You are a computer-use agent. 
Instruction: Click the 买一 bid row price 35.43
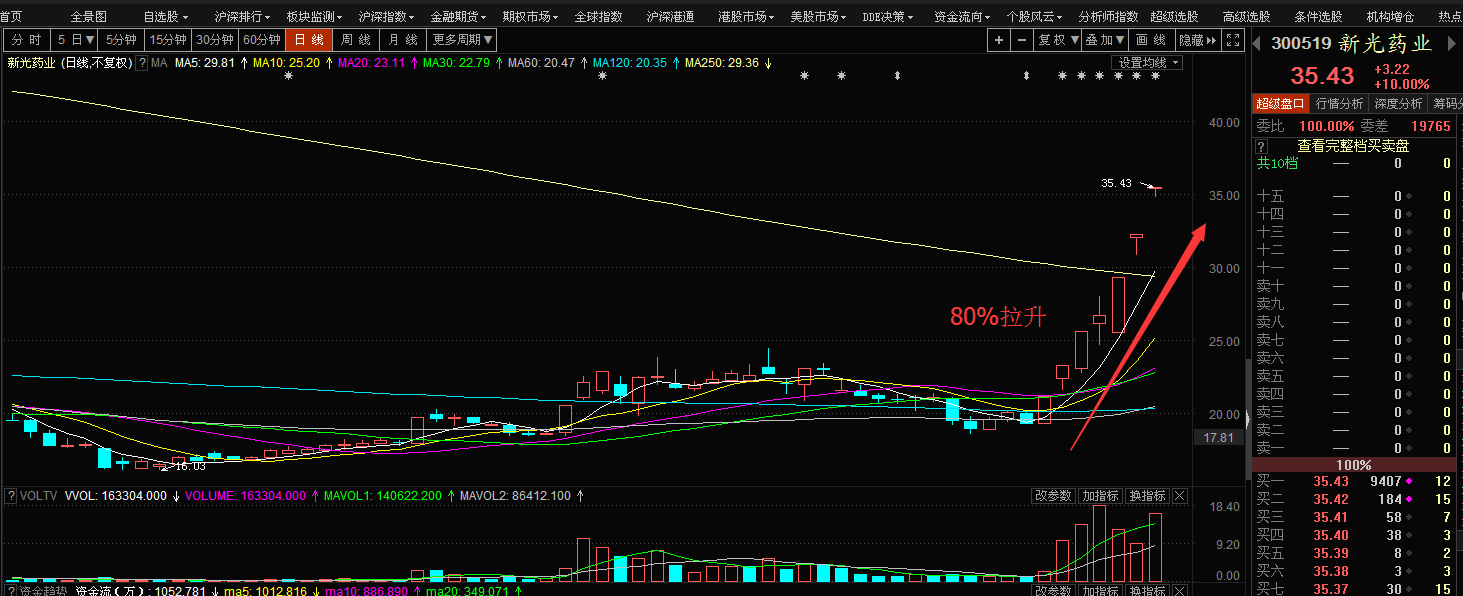pos(1331,481)
